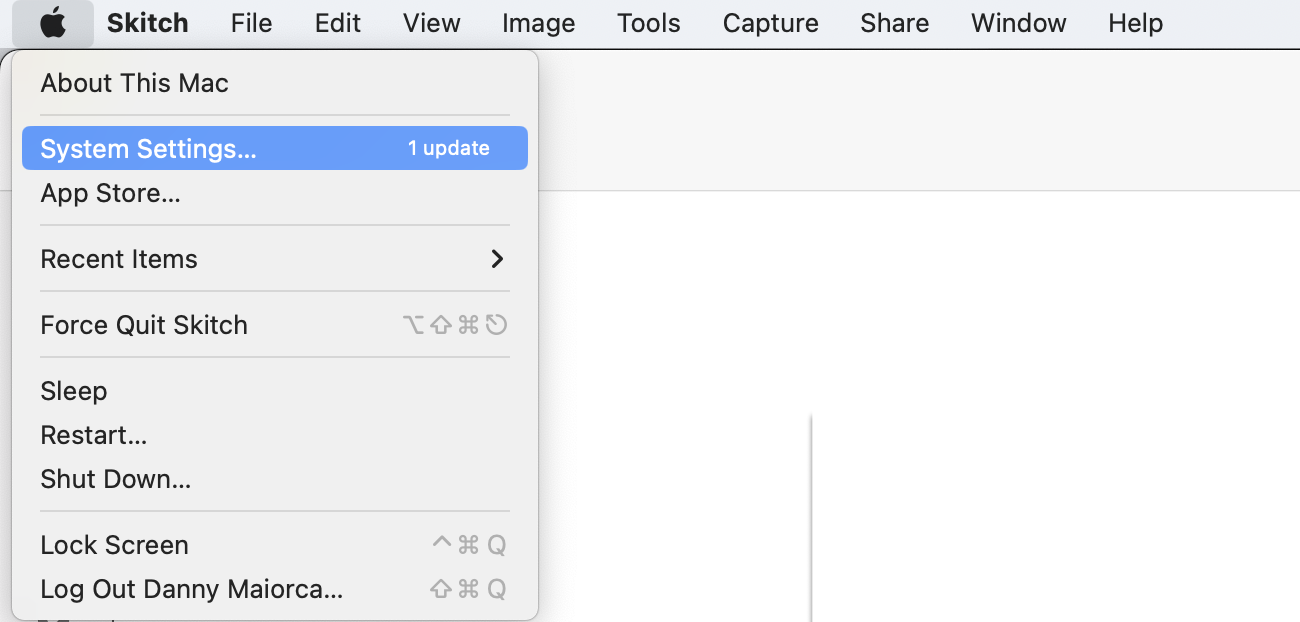The height and width of the screenshot is (622, 1300).
Task: Open the Edit menu
Action: tap(338, 23)
